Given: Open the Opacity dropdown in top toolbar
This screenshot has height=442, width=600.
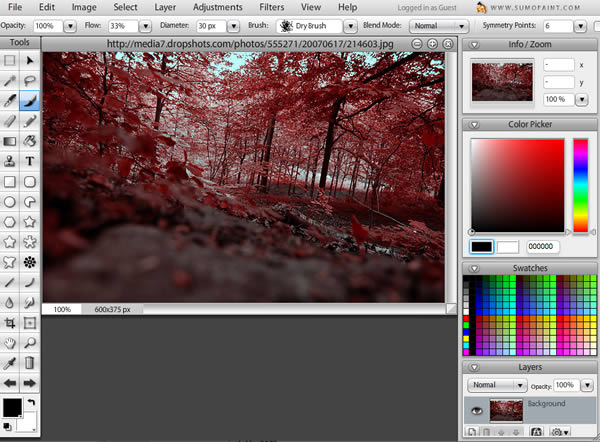Looking at the screenshot, I should [70, 26].
